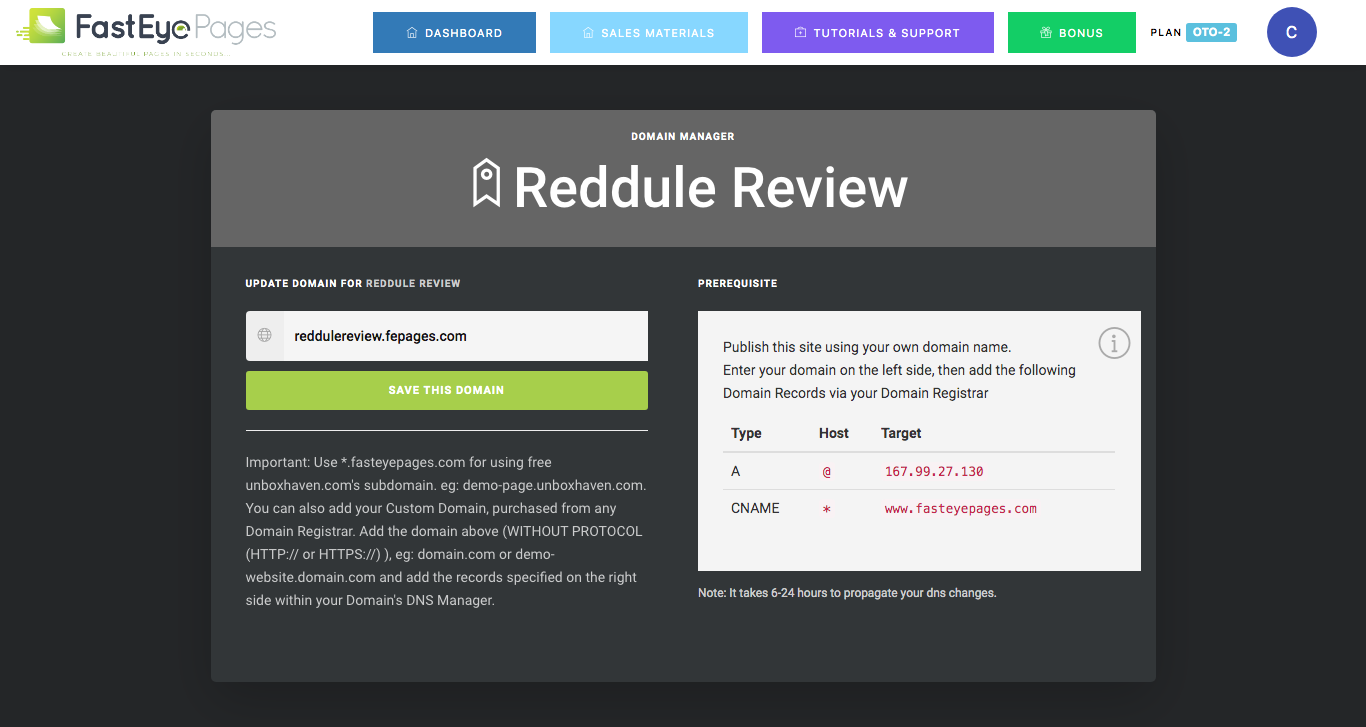Screen dimensions: 1366x727
Task: Click the Host column header
Action: pyautogui.click(x=834, y=433)
